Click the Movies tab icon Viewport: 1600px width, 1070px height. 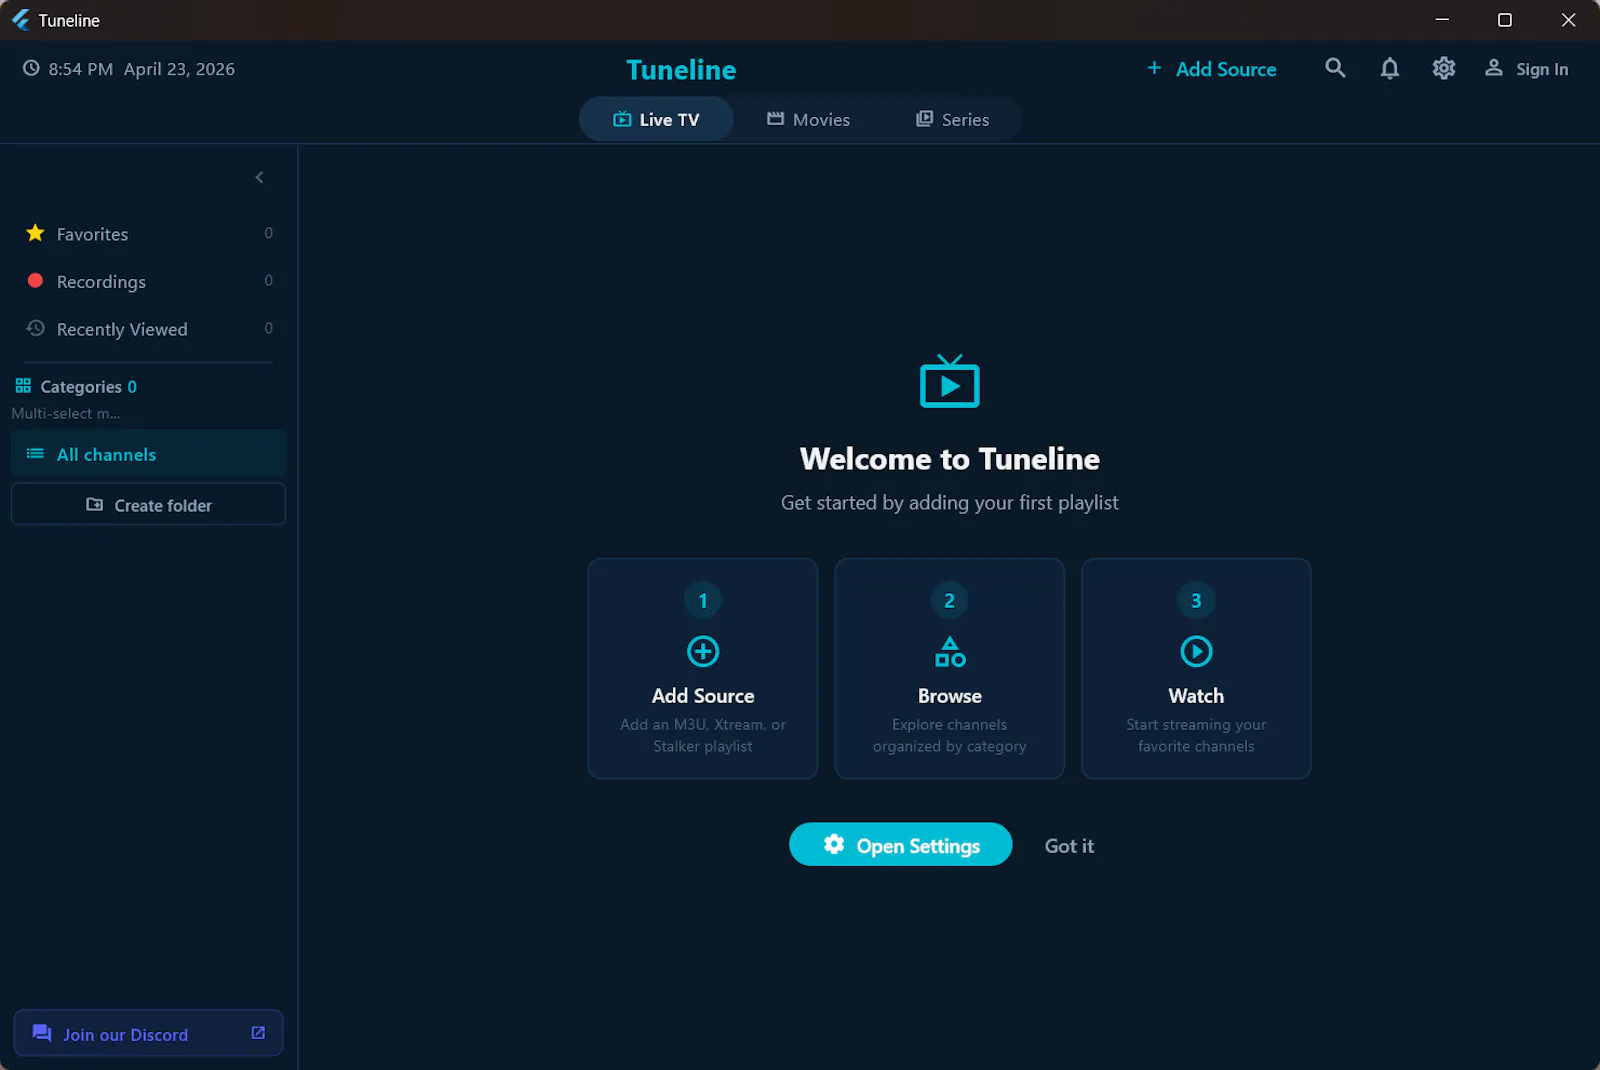coord(775,118)
